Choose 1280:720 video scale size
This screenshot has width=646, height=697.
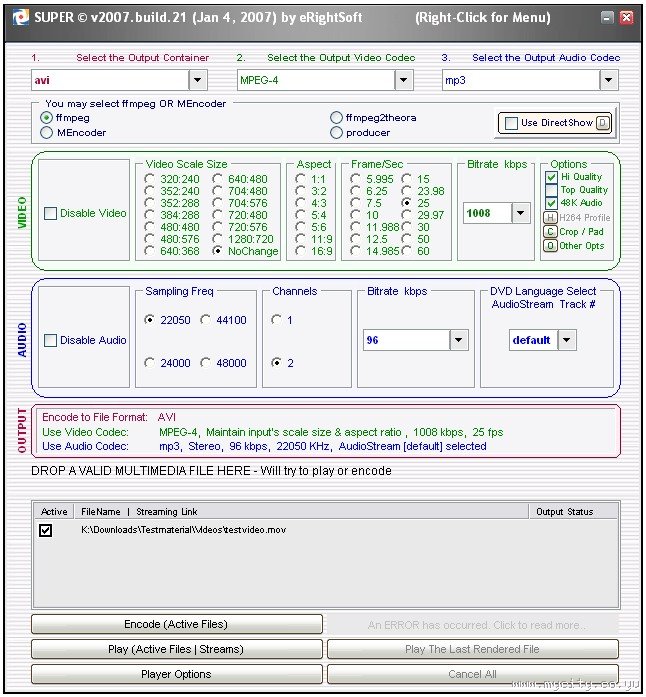pos(217,239)
